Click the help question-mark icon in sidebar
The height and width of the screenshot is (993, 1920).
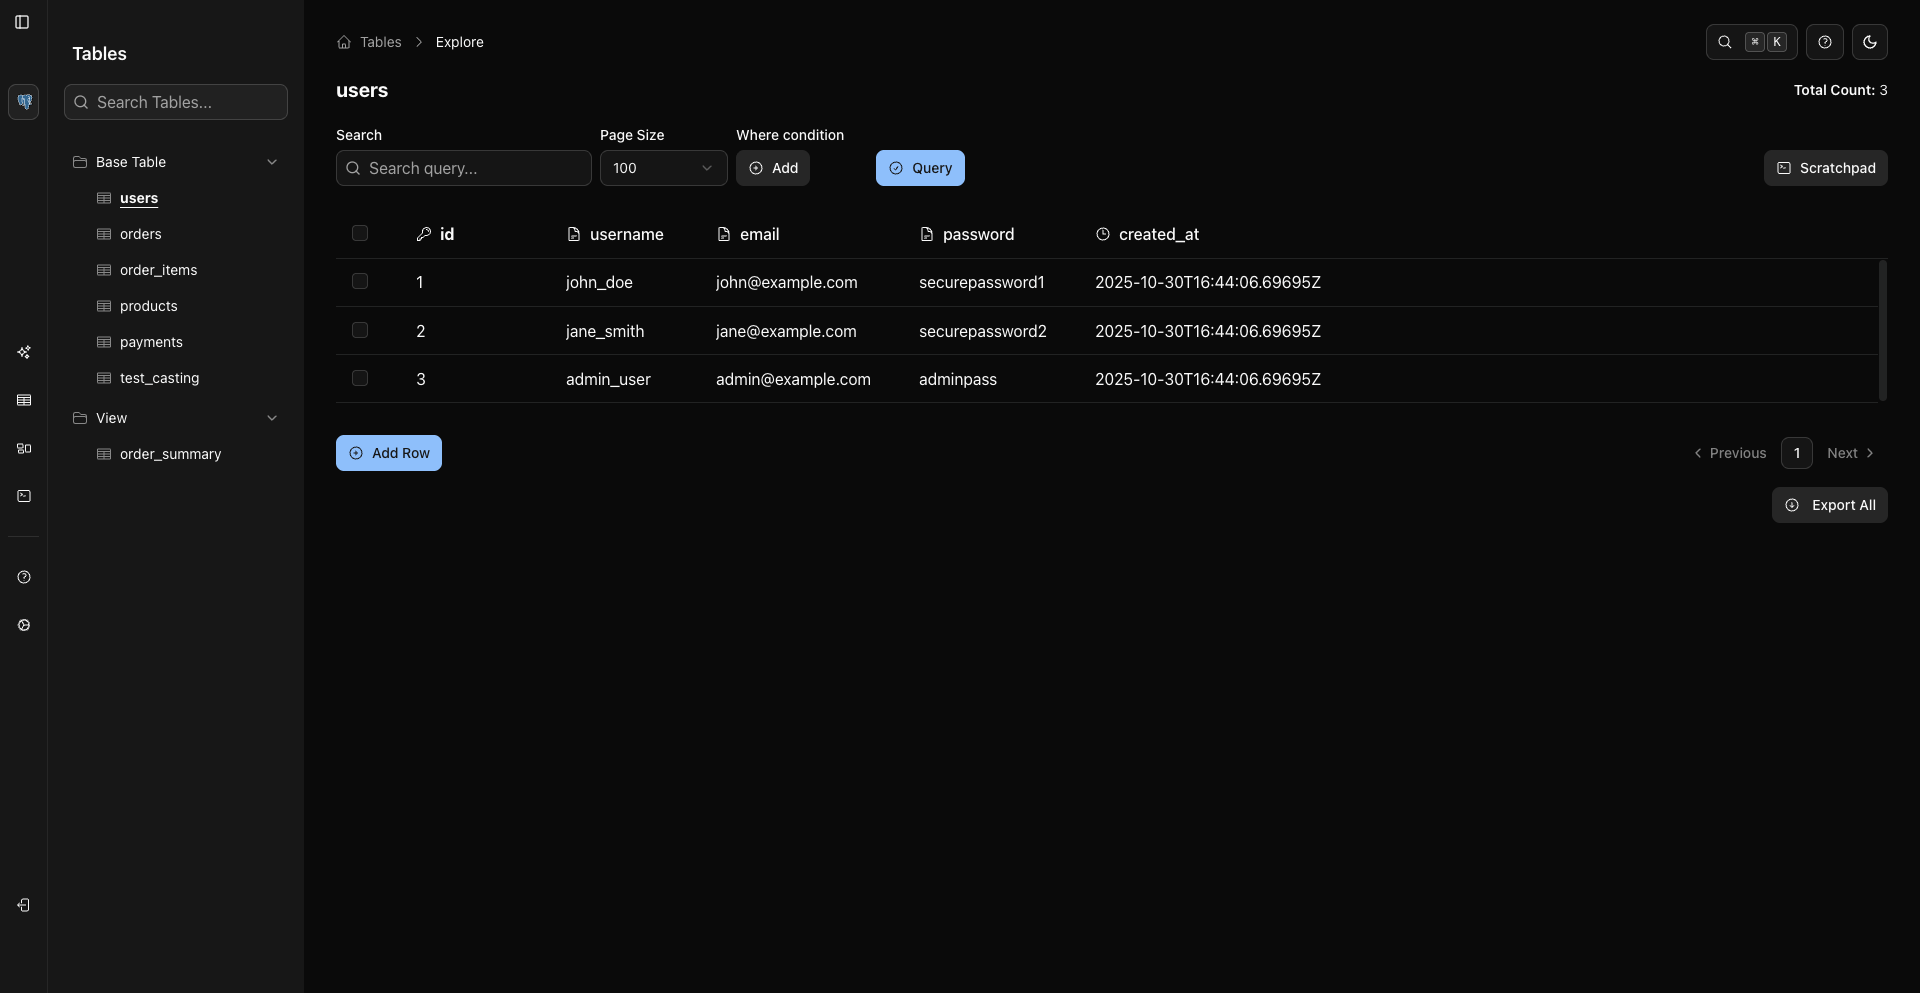click(x=24, y=577)
